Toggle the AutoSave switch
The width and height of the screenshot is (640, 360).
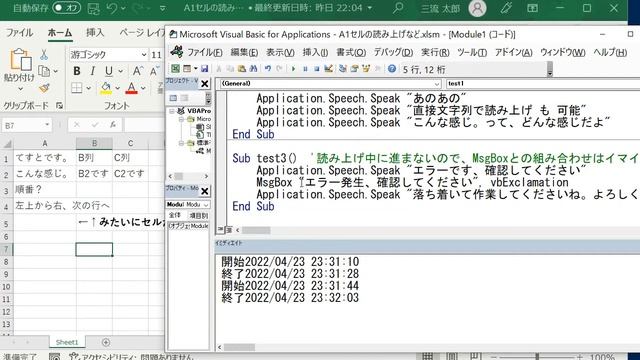(x=67, y=8)
